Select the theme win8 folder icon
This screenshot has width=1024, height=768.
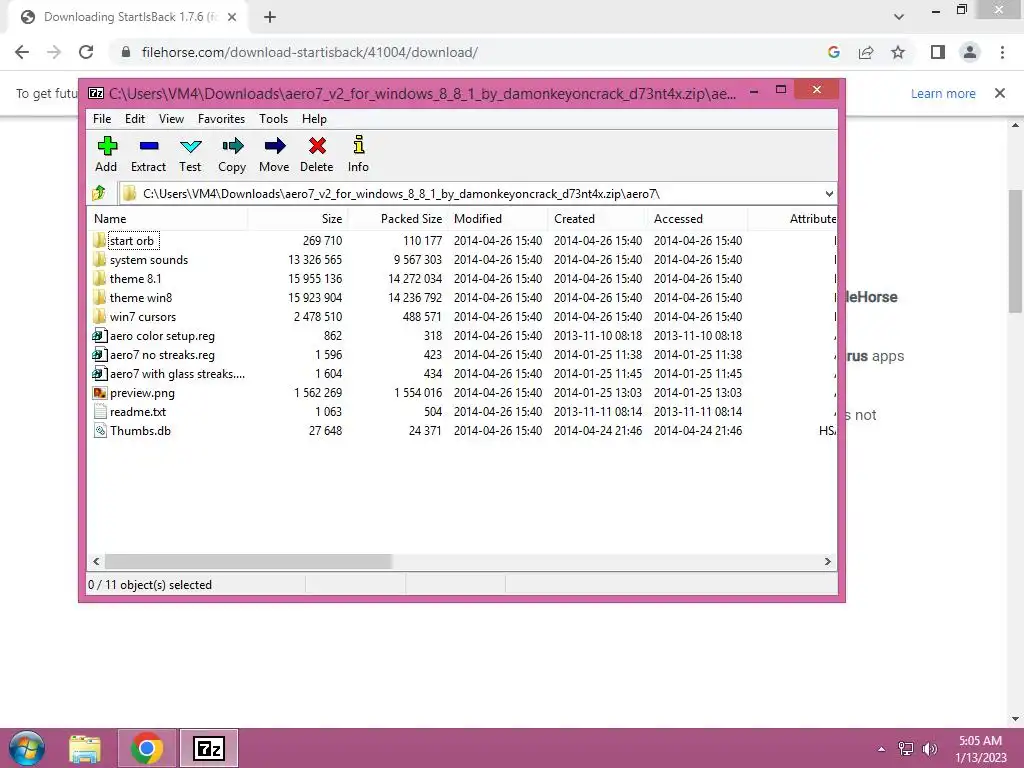(99, 297)
